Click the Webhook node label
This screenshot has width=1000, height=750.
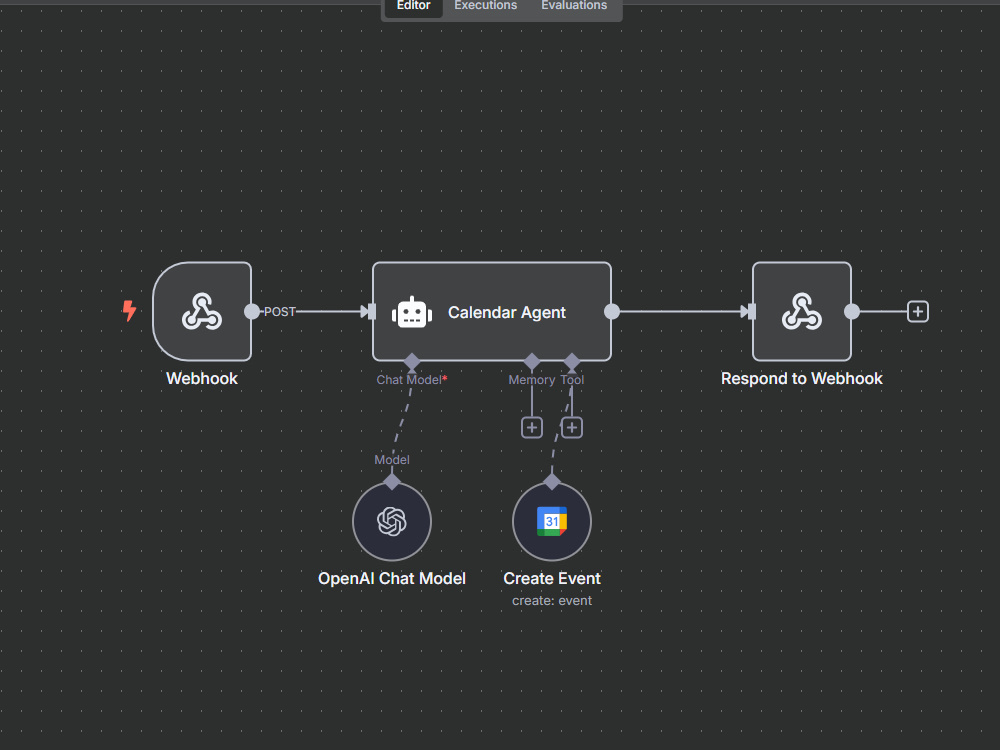[x=202, y=378]
